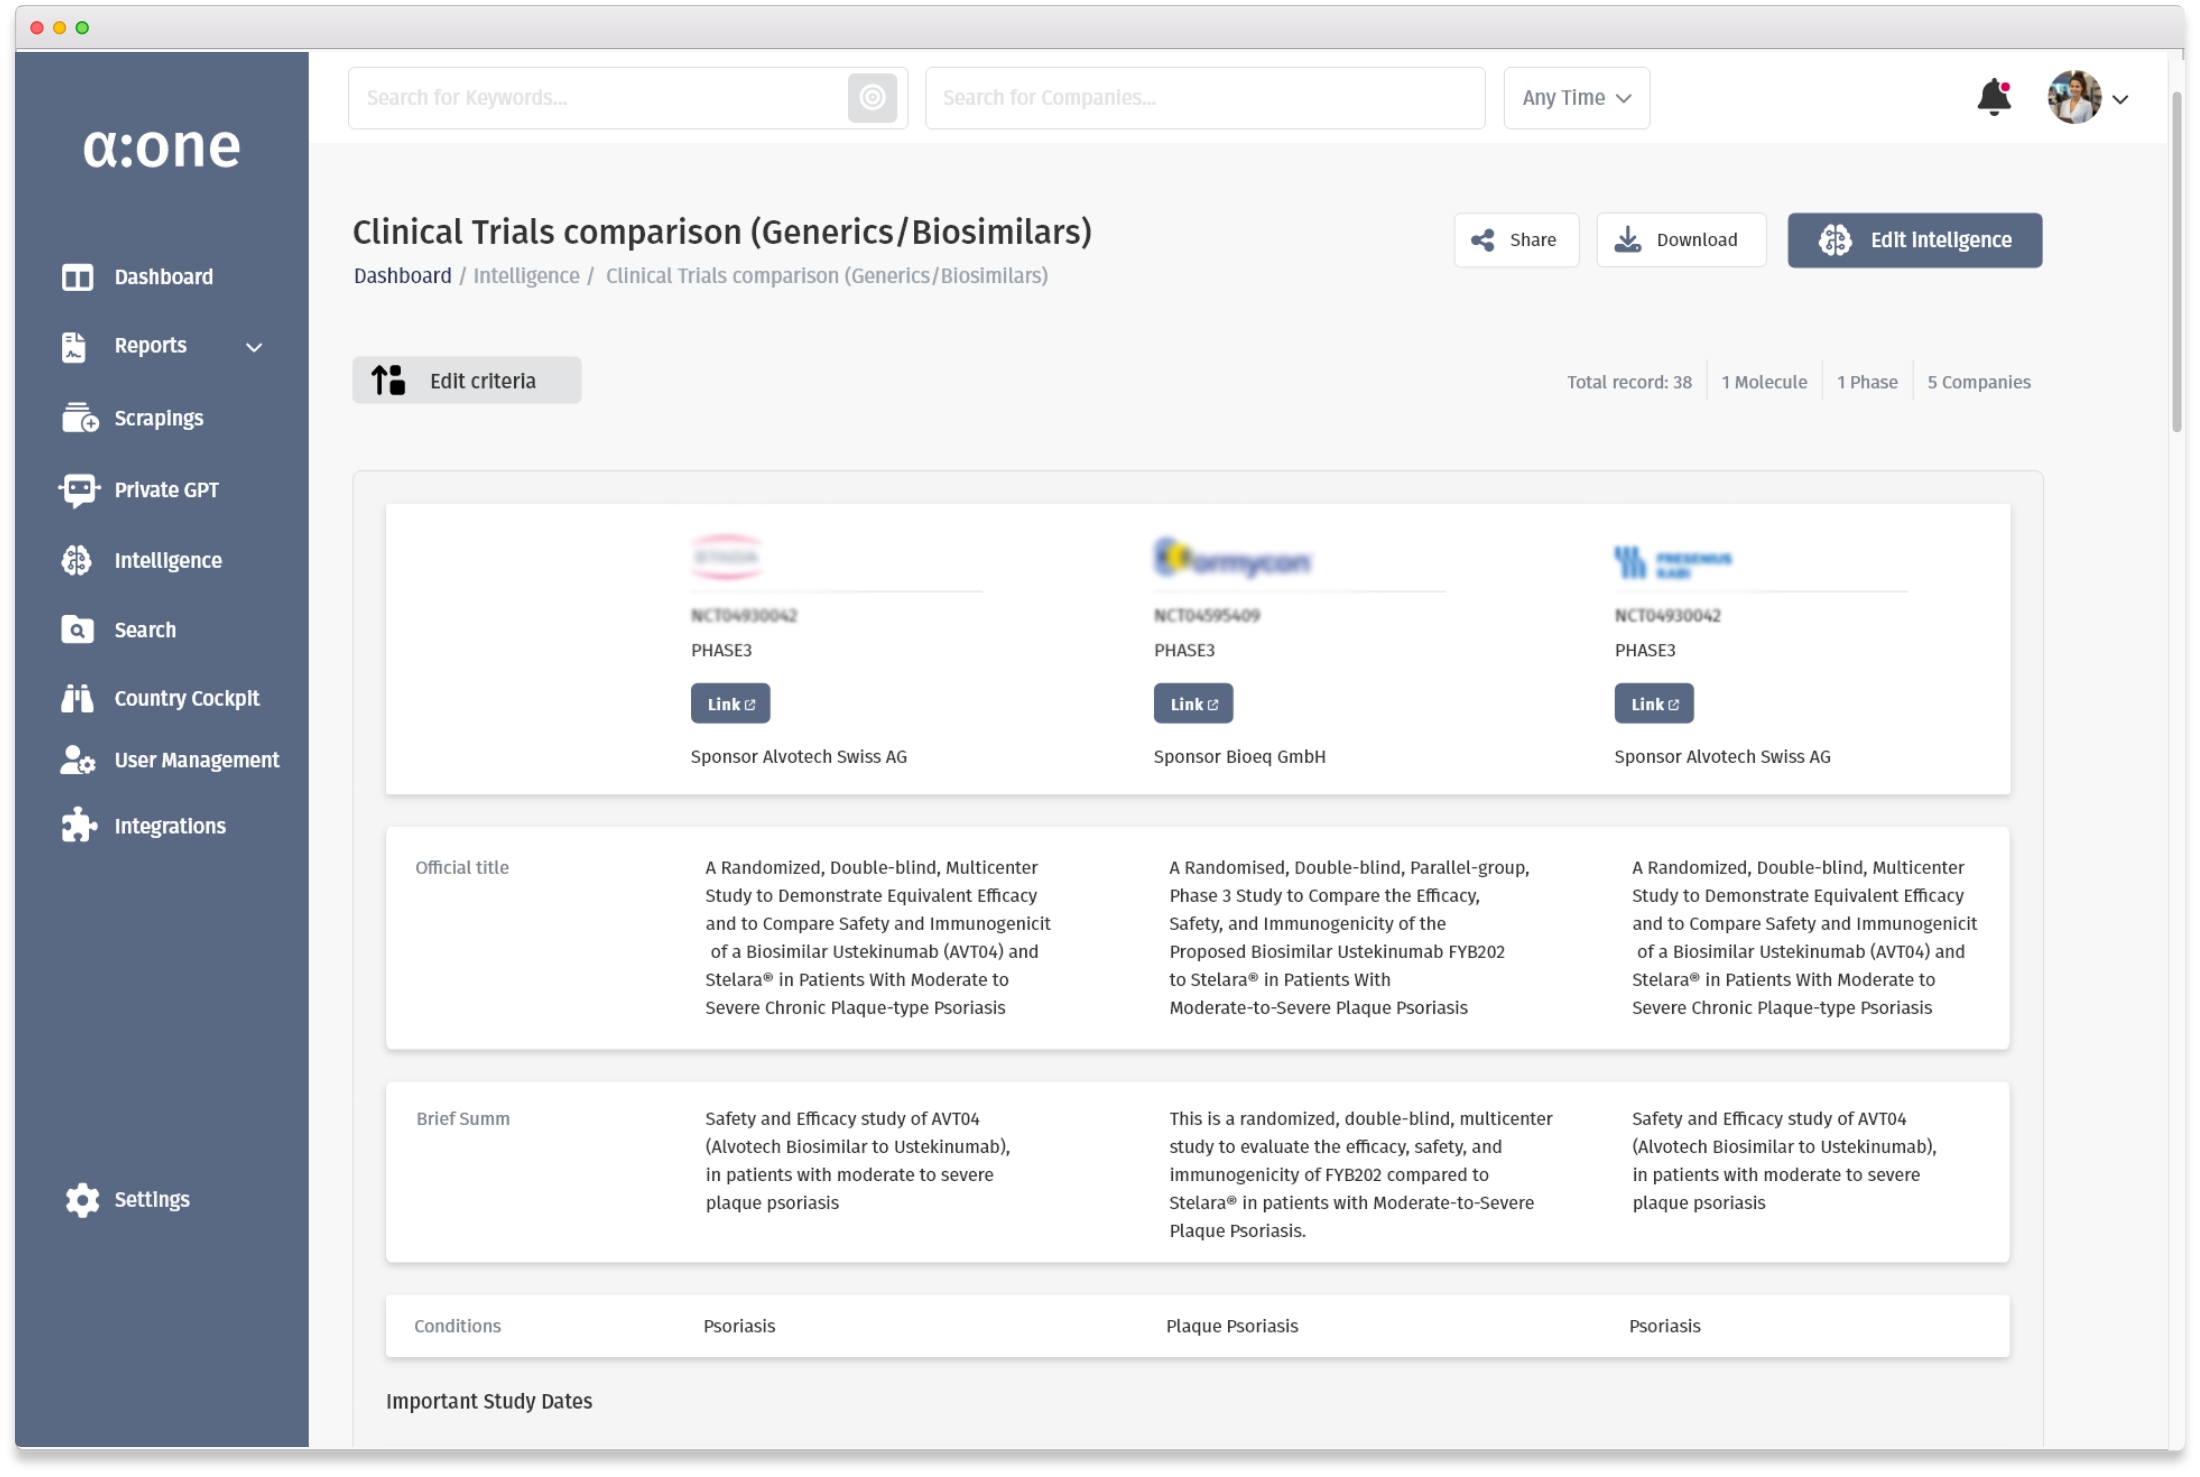Expand the Reports menu chevron
Screen dimensions: 2200x1477
click(x=254, y=347)
